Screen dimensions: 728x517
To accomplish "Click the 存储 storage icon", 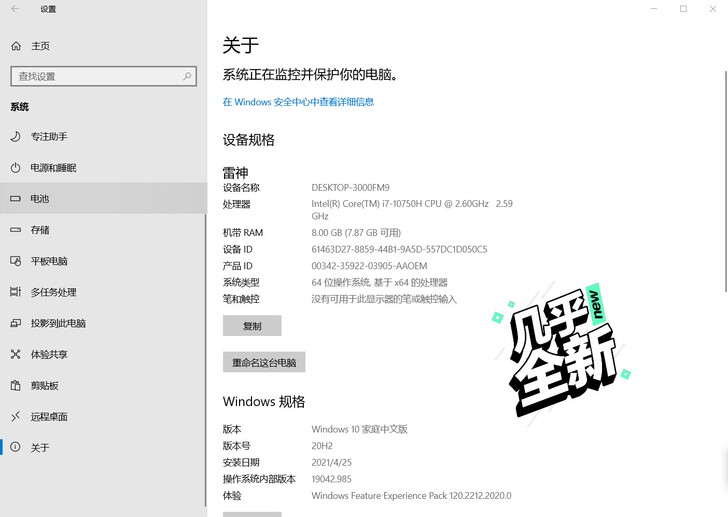I will click(15, 230).
